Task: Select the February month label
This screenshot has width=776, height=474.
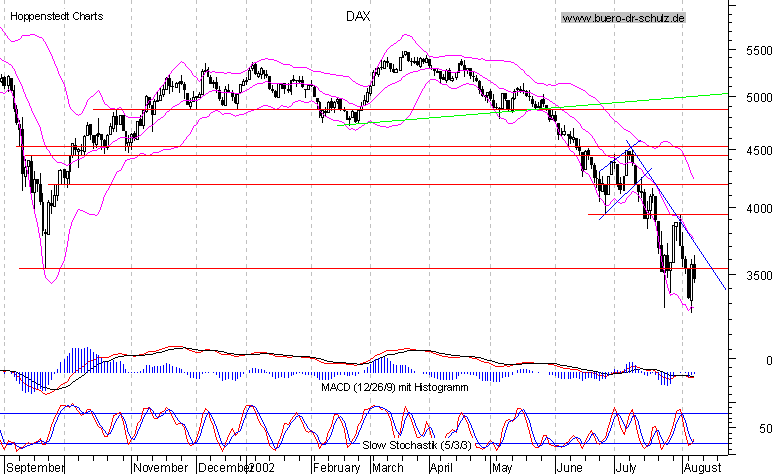Action: point(337,468)
